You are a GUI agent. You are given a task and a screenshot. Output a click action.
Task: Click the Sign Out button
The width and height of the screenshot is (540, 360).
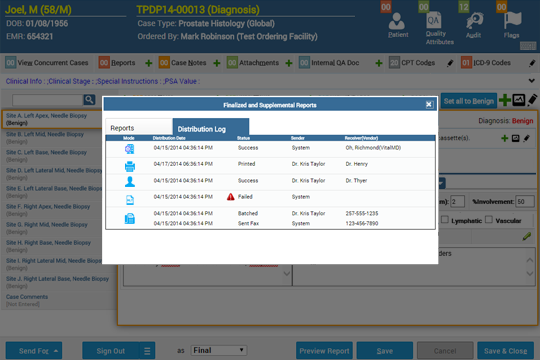pos(111,351)
